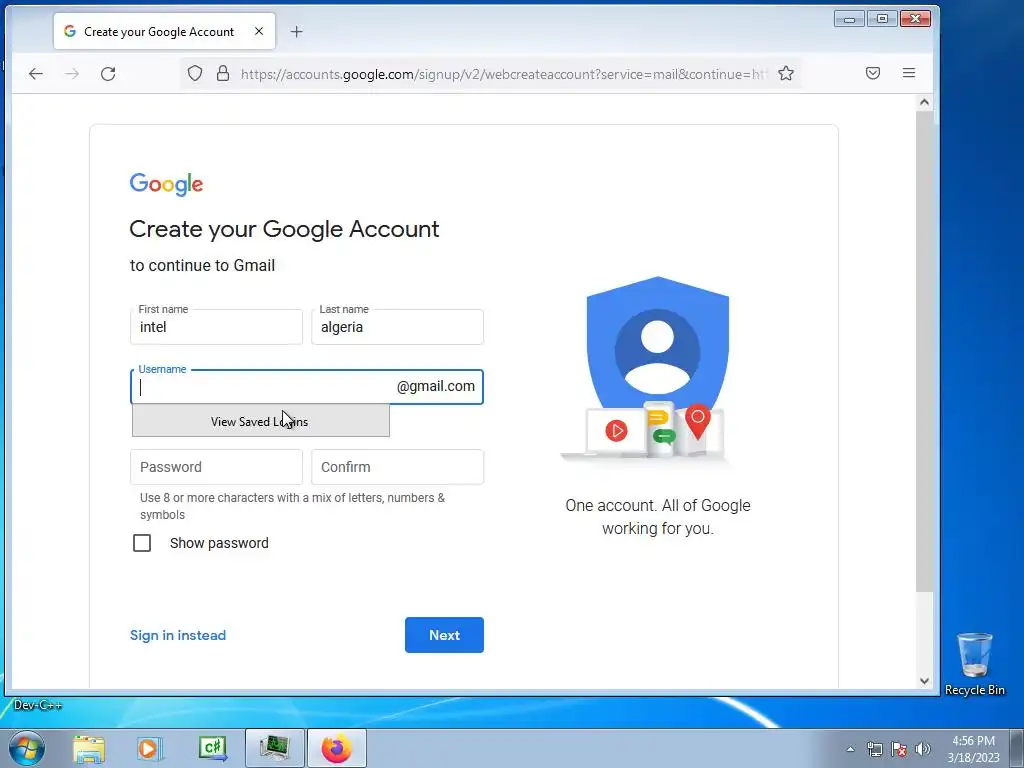Screen dimensions: 1024x768
Task: View site security via the padlock icon
Action: click(223, 73)
